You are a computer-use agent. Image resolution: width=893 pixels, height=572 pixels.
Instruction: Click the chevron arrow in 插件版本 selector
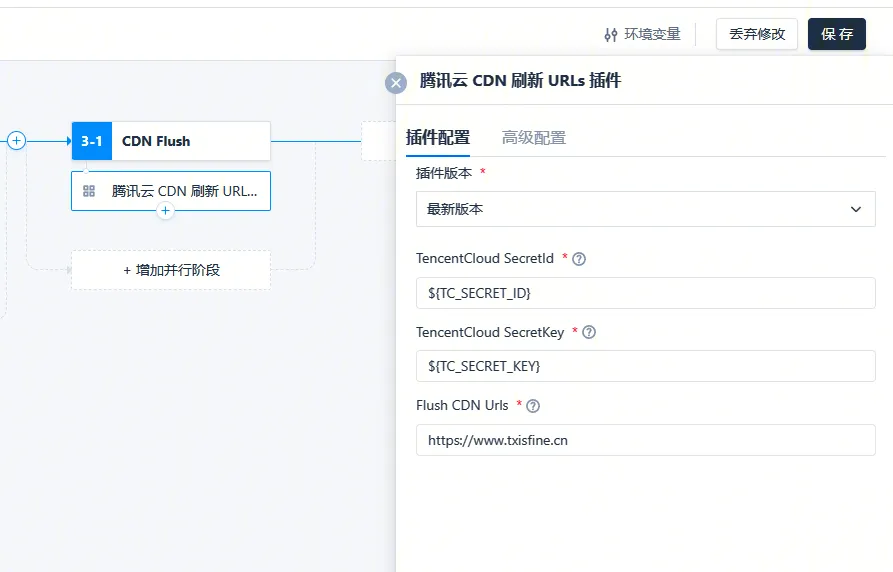(x=855, y=209)
